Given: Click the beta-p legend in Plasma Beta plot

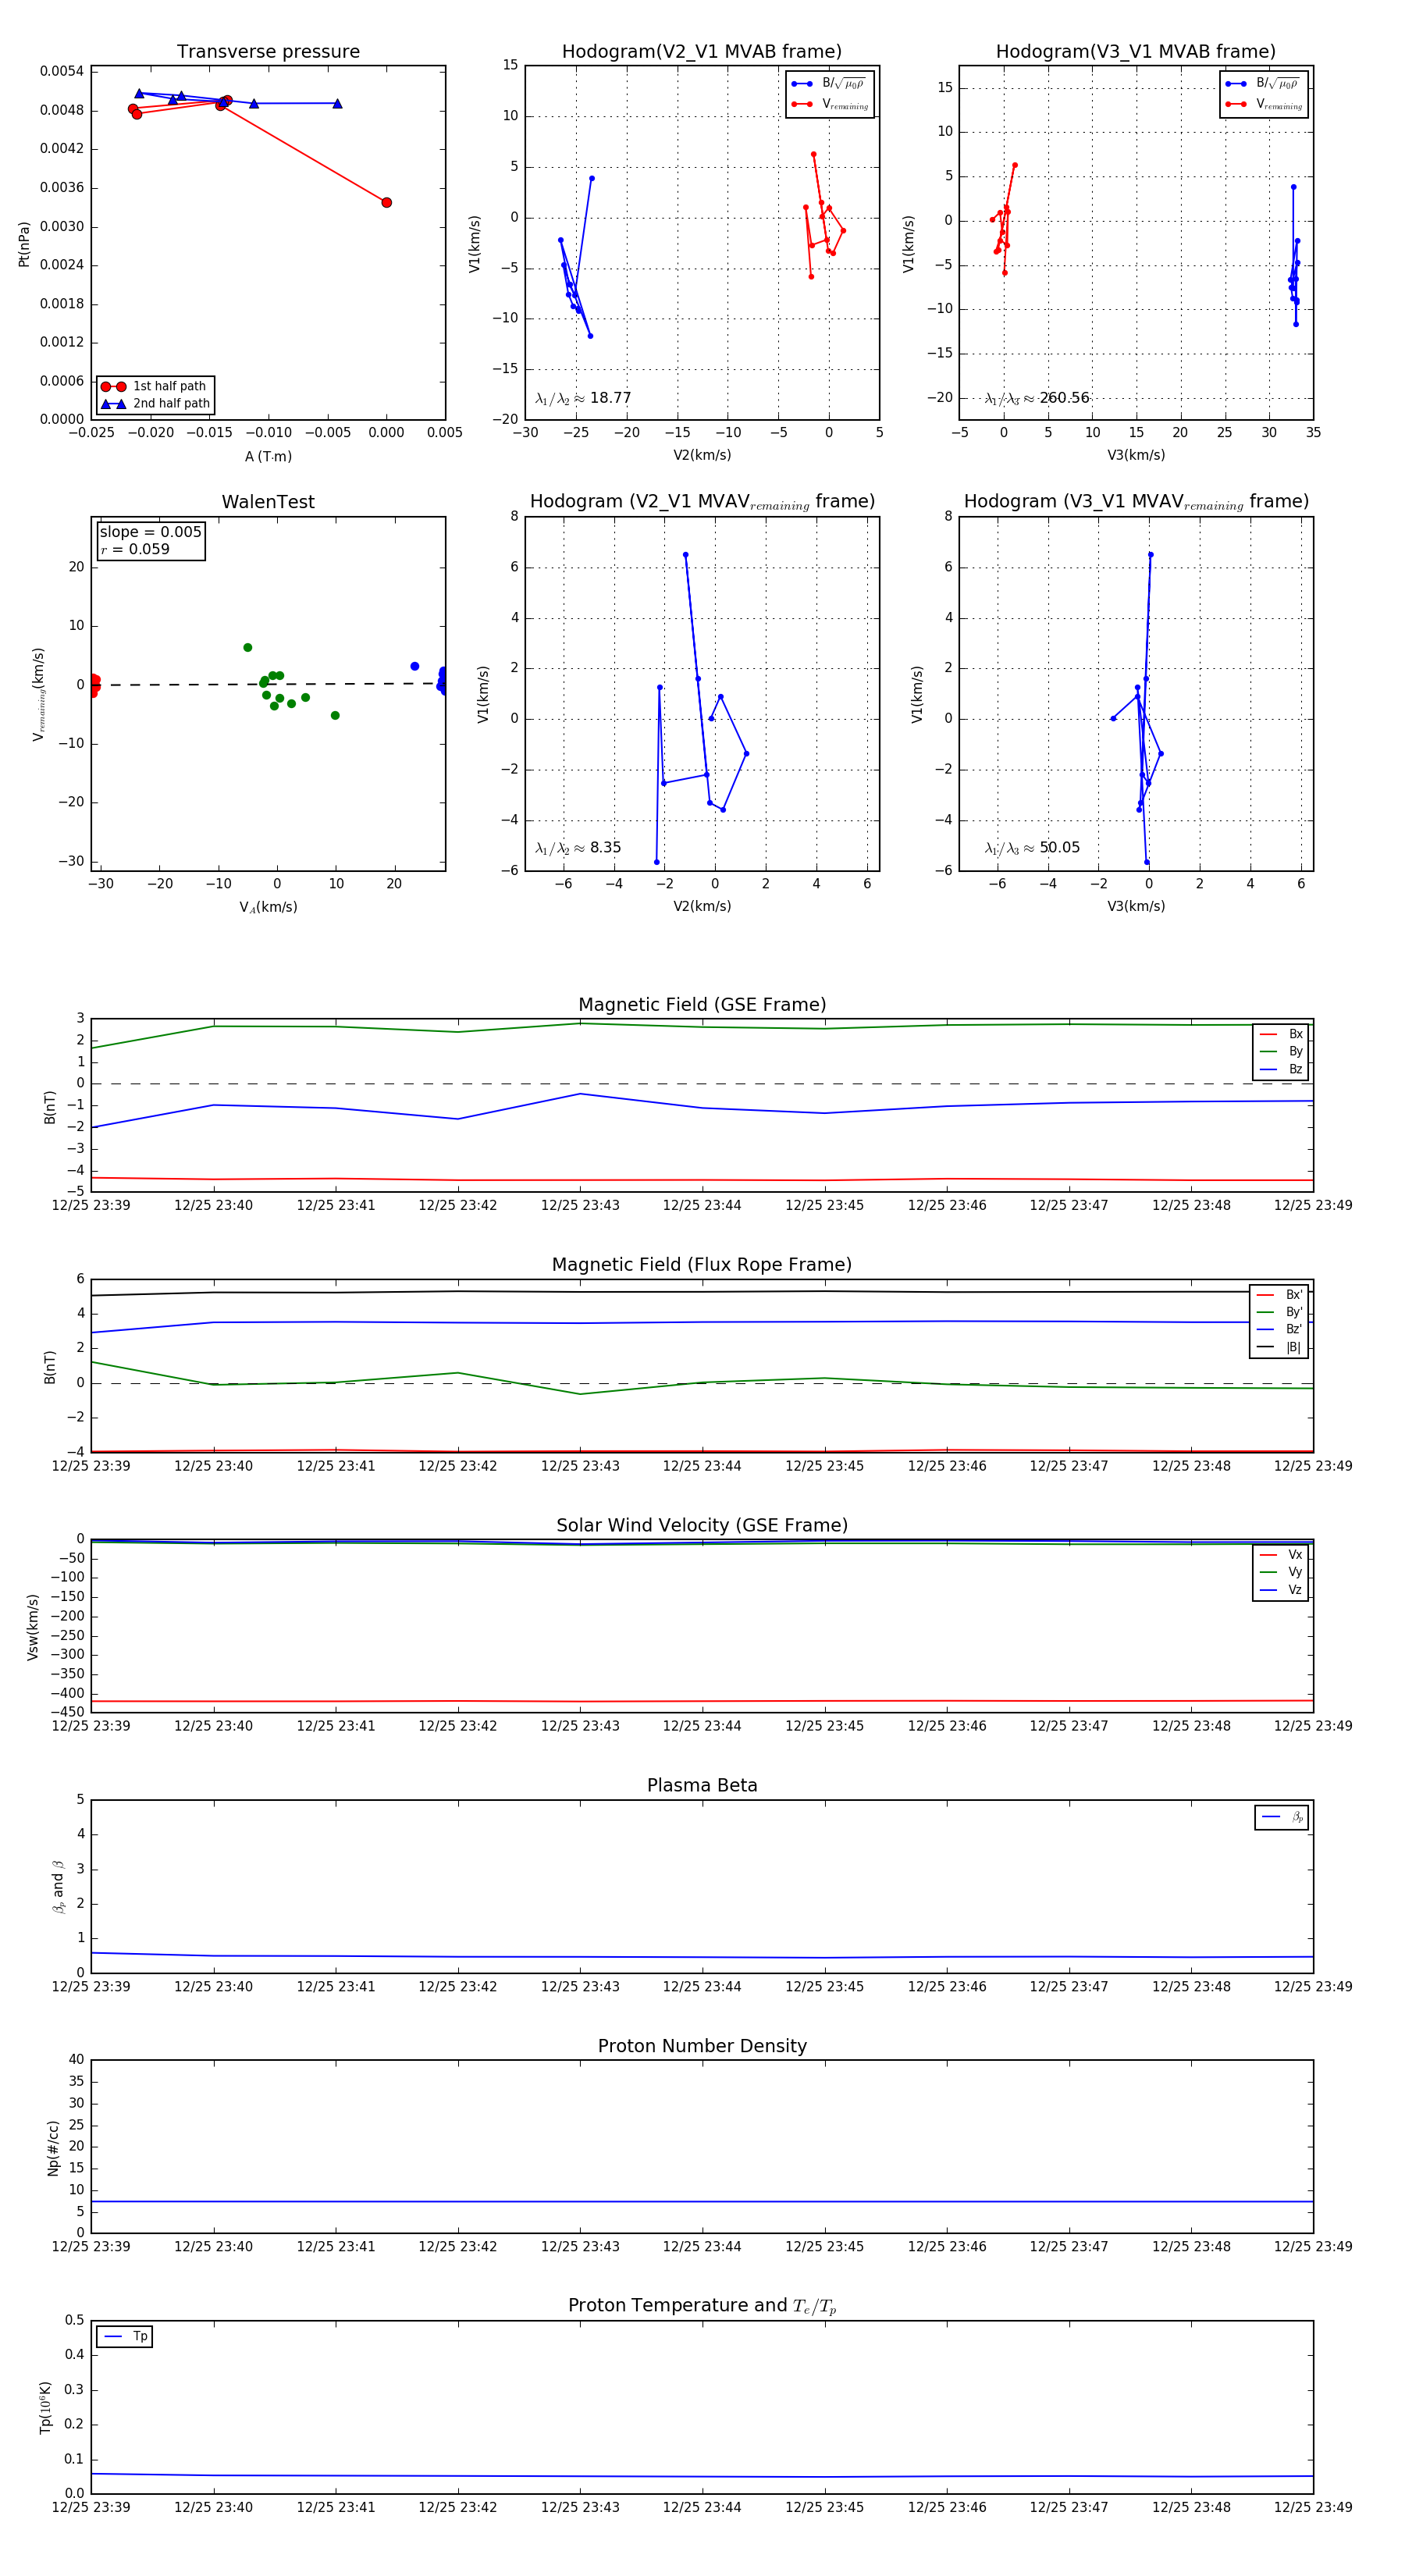Looking at the screenshot, I should 1282,1817.
